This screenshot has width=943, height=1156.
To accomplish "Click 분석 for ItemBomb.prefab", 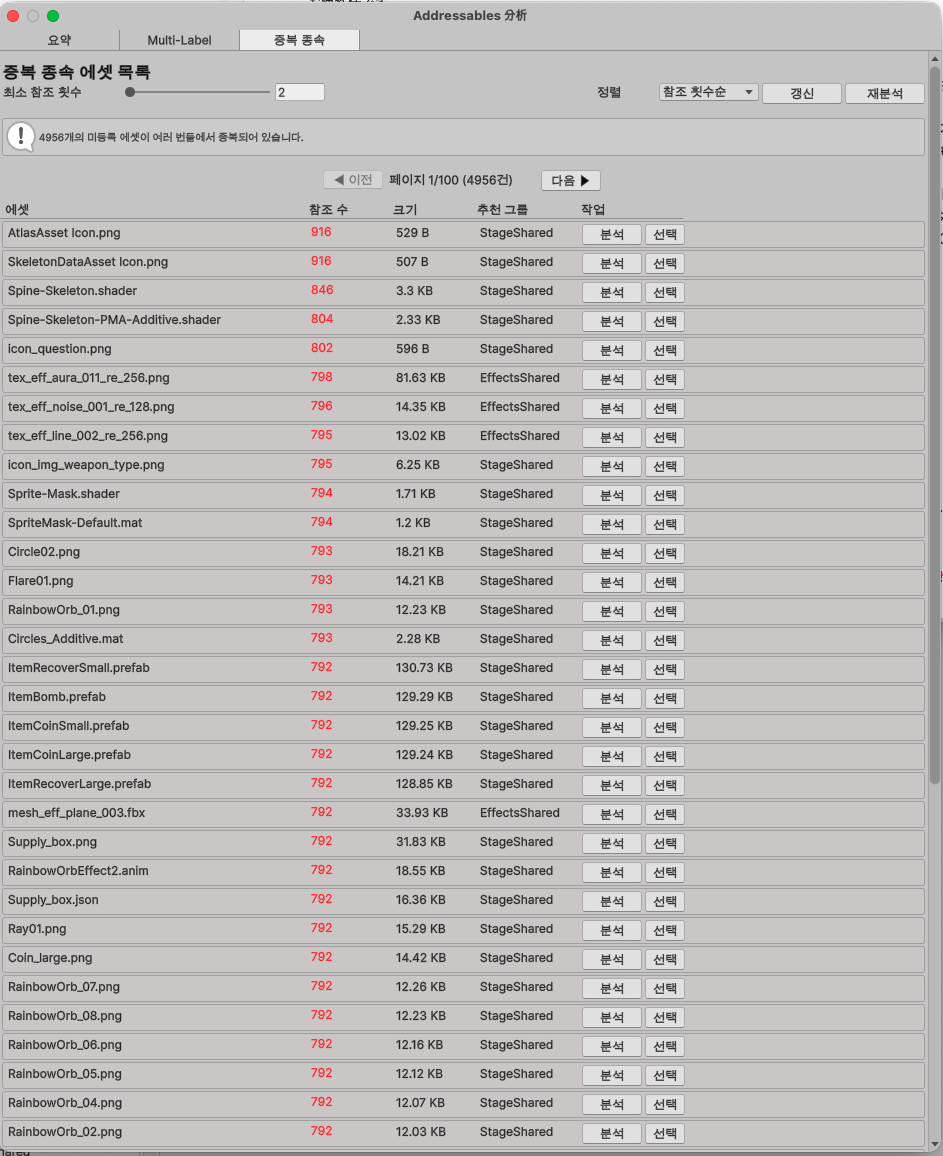I will 611,698.
